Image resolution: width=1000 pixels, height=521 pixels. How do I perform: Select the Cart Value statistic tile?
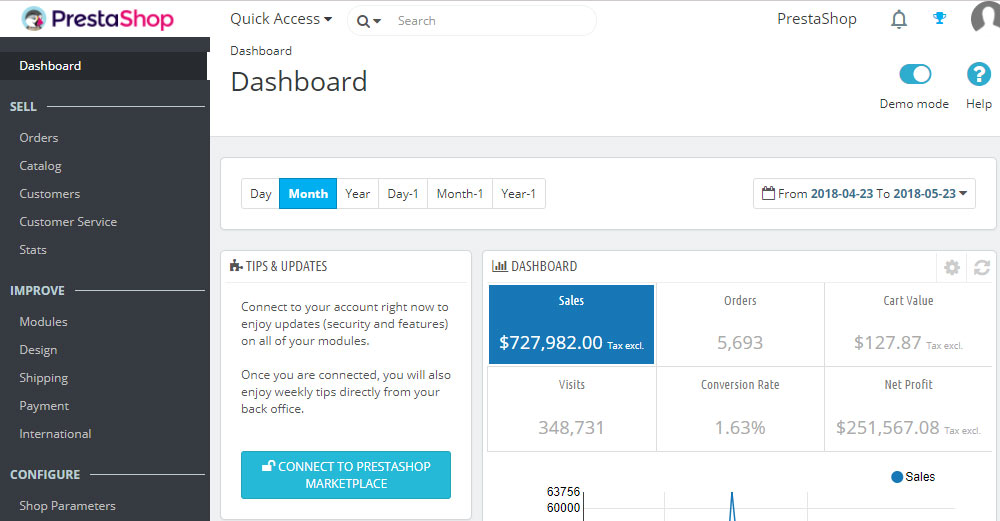click(x=908, y=325)
